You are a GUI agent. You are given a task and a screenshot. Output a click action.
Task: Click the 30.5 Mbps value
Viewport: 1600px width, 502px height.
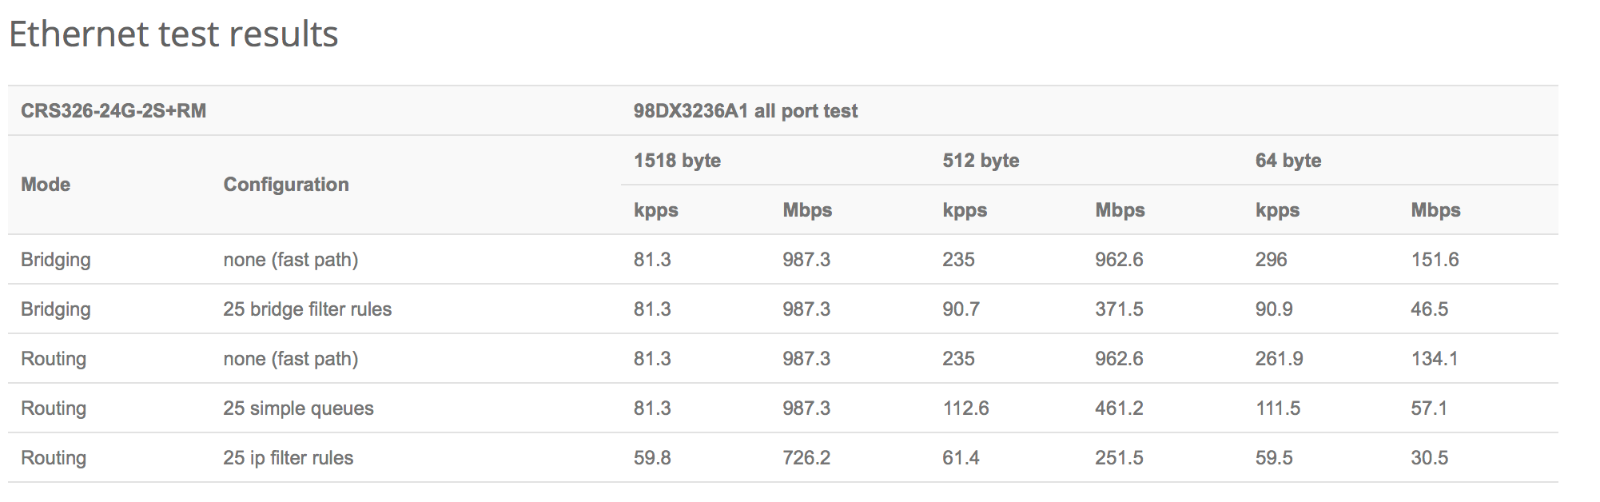tap(1429, 458)
